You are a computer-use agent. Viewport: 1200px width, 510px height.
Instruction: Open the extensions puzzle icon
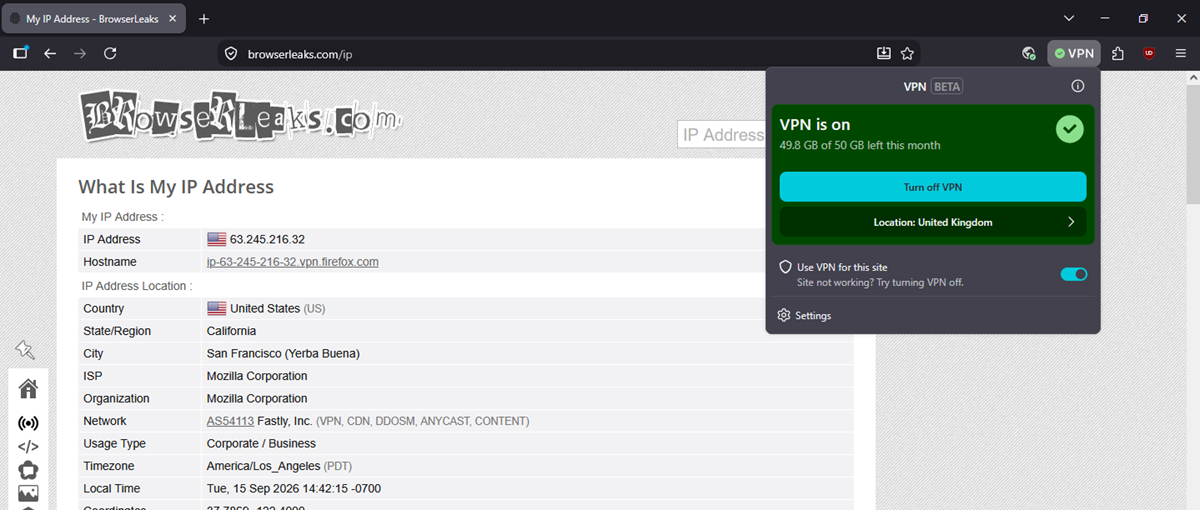tap(1118, 53)
